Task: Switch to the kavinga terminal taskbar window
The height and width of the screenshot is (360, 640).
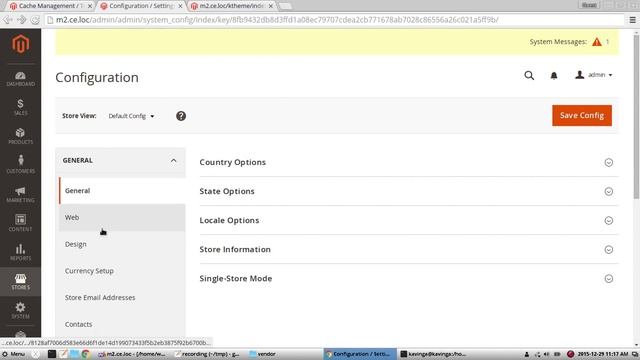Action: click(x=433, y=354)
